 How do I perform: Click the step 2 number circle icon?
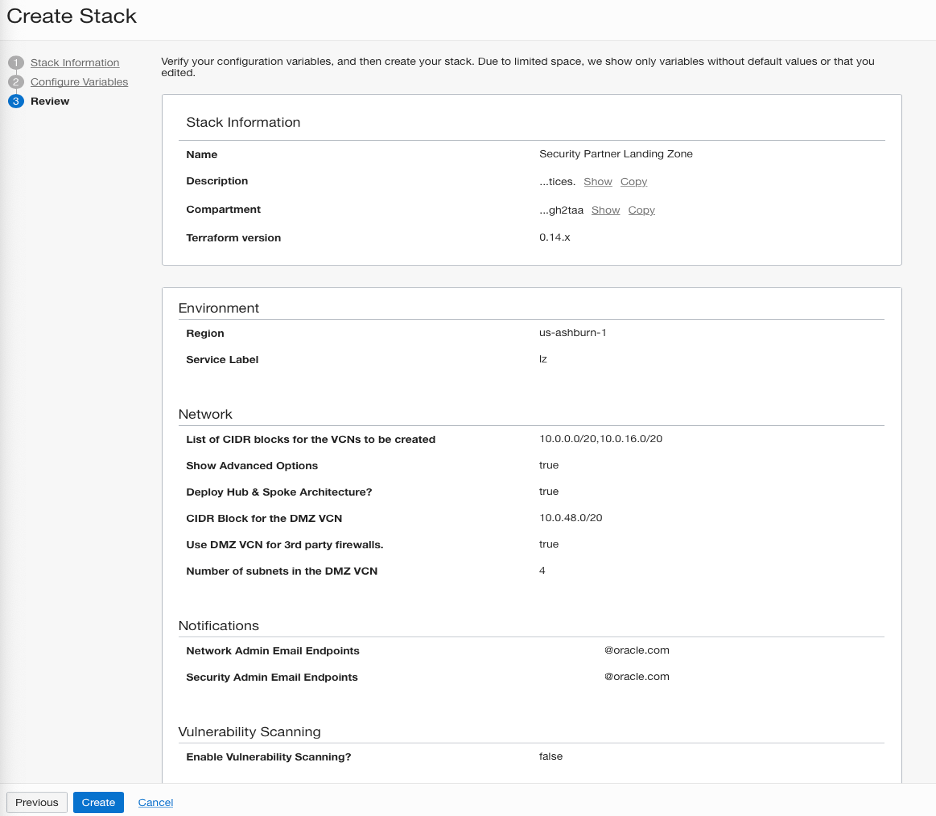[15, 82]
